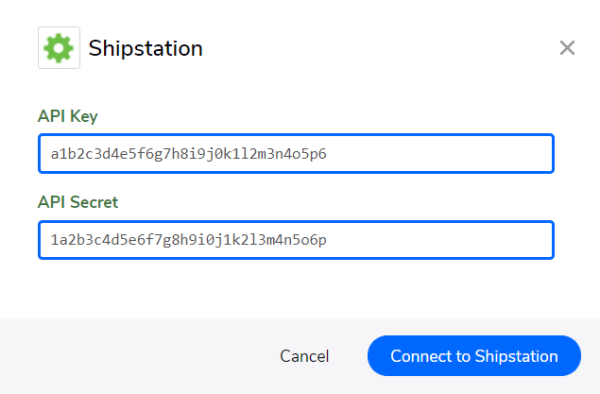Place cursor in the a1b2c3d4 key text
The height and width of the screenshot is (394, 600).
tap(188, 154)
